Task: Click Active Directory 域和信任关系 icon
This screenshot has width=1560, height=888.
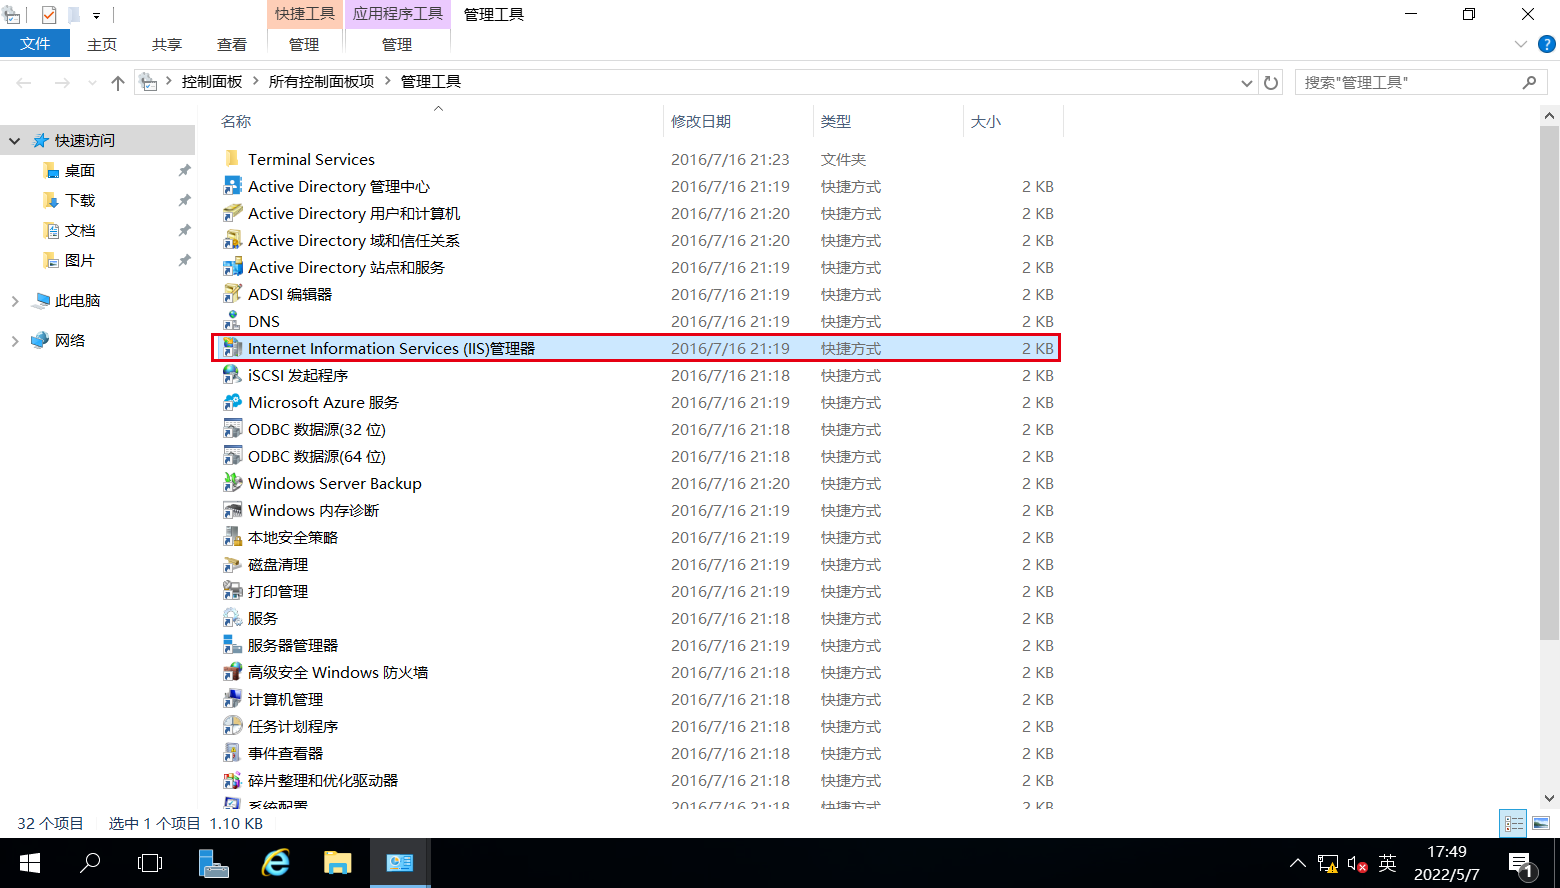Action: tap(232, 240)
